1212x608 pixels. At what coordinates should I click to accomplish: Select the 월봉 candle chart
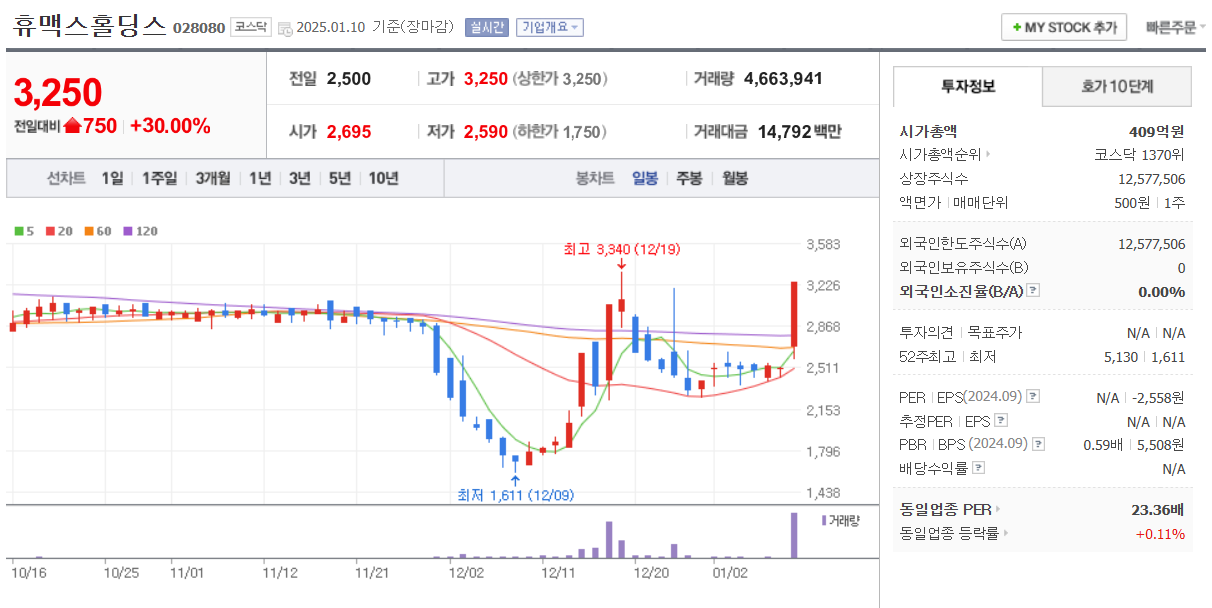pyautogui.click(x=734, y=178)
